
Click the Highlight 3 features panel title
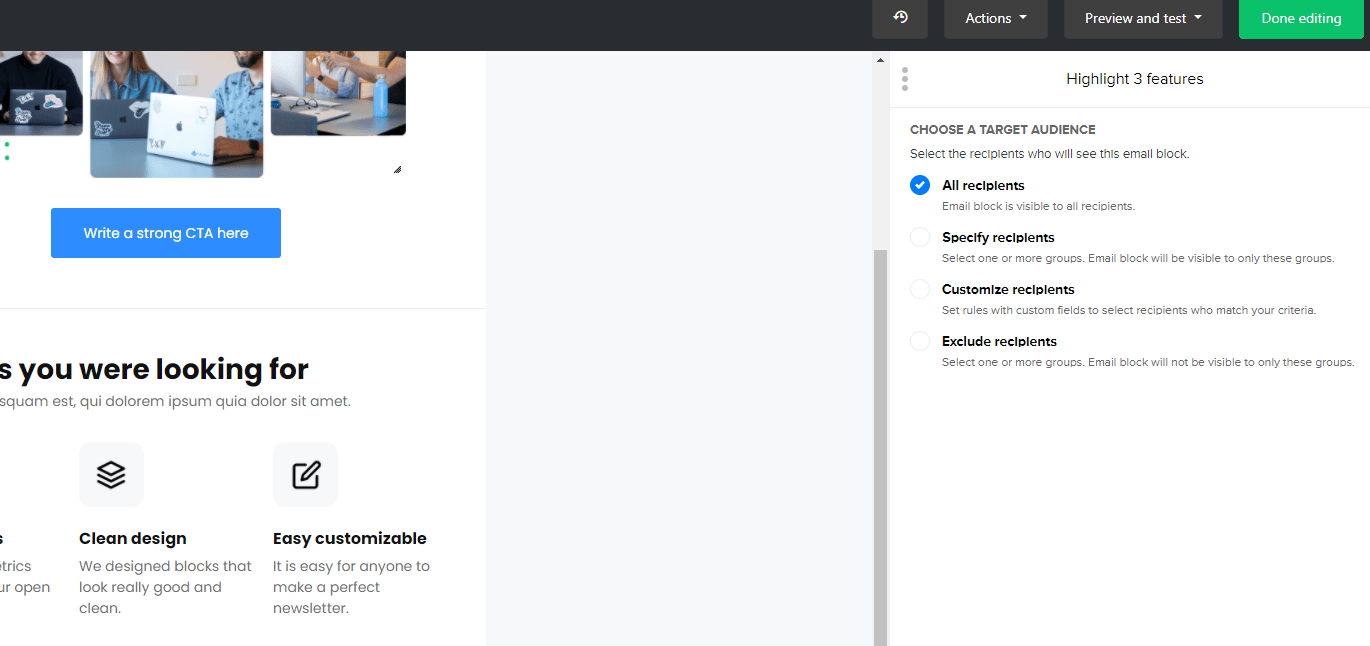point(1134,79)
